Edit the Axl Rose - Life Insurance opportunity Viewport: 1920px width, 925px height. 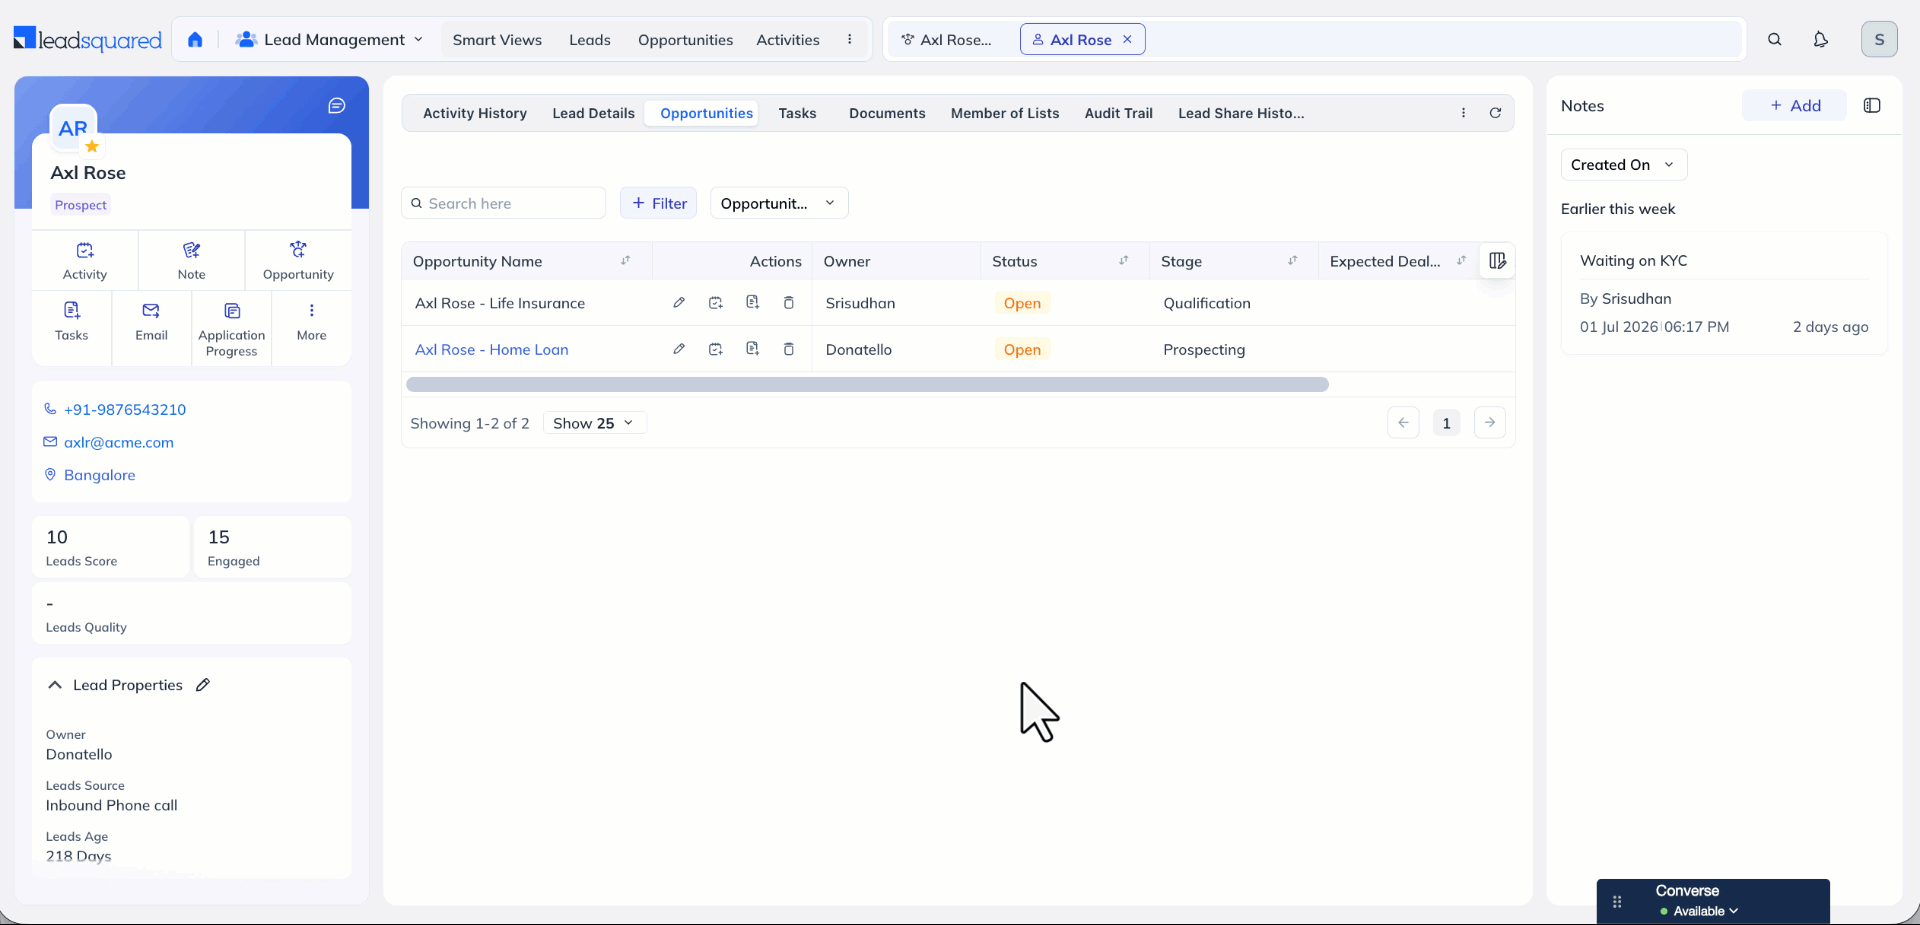pyautogui.click(x=679, y=303)
